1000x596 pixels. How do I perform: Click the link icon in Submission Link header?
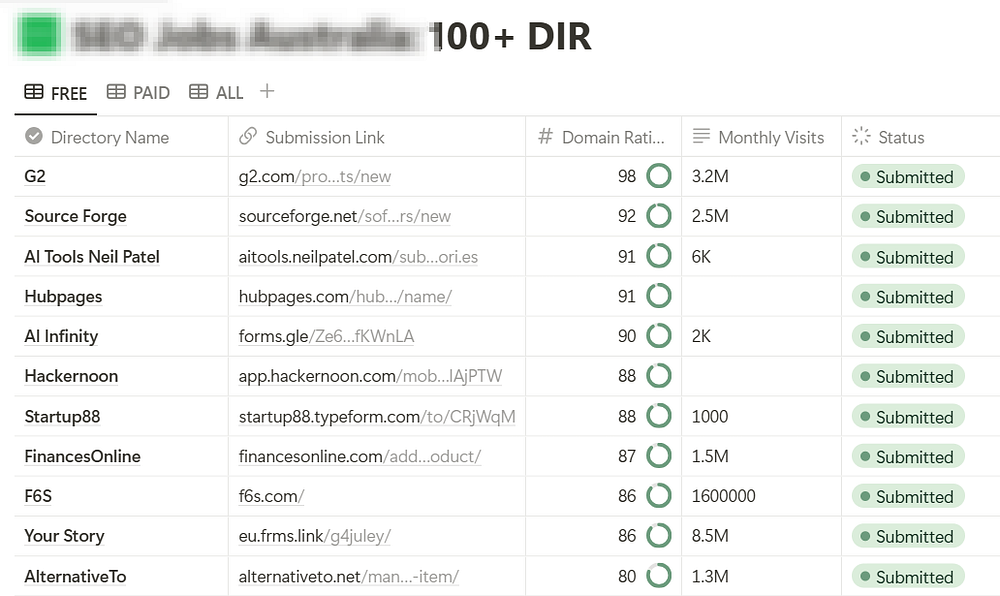pyautogui.click(x=247, y=136)
